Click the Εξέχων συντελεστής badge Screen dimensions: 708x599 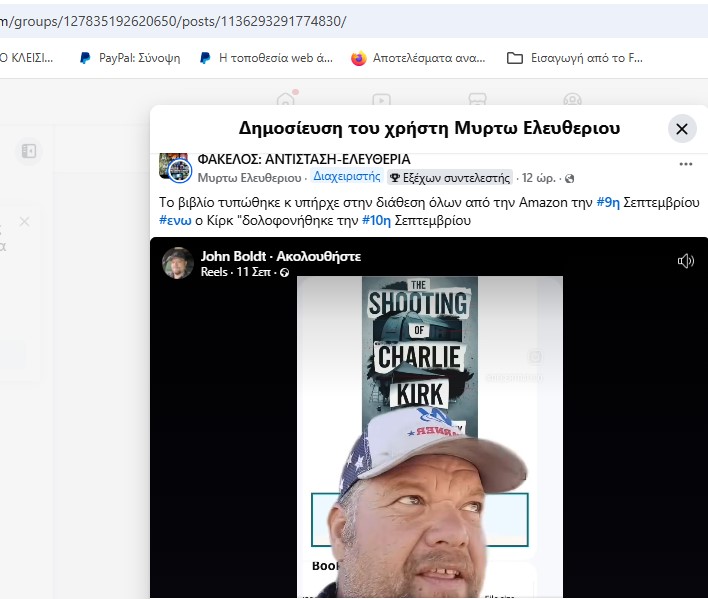point(450,178)
